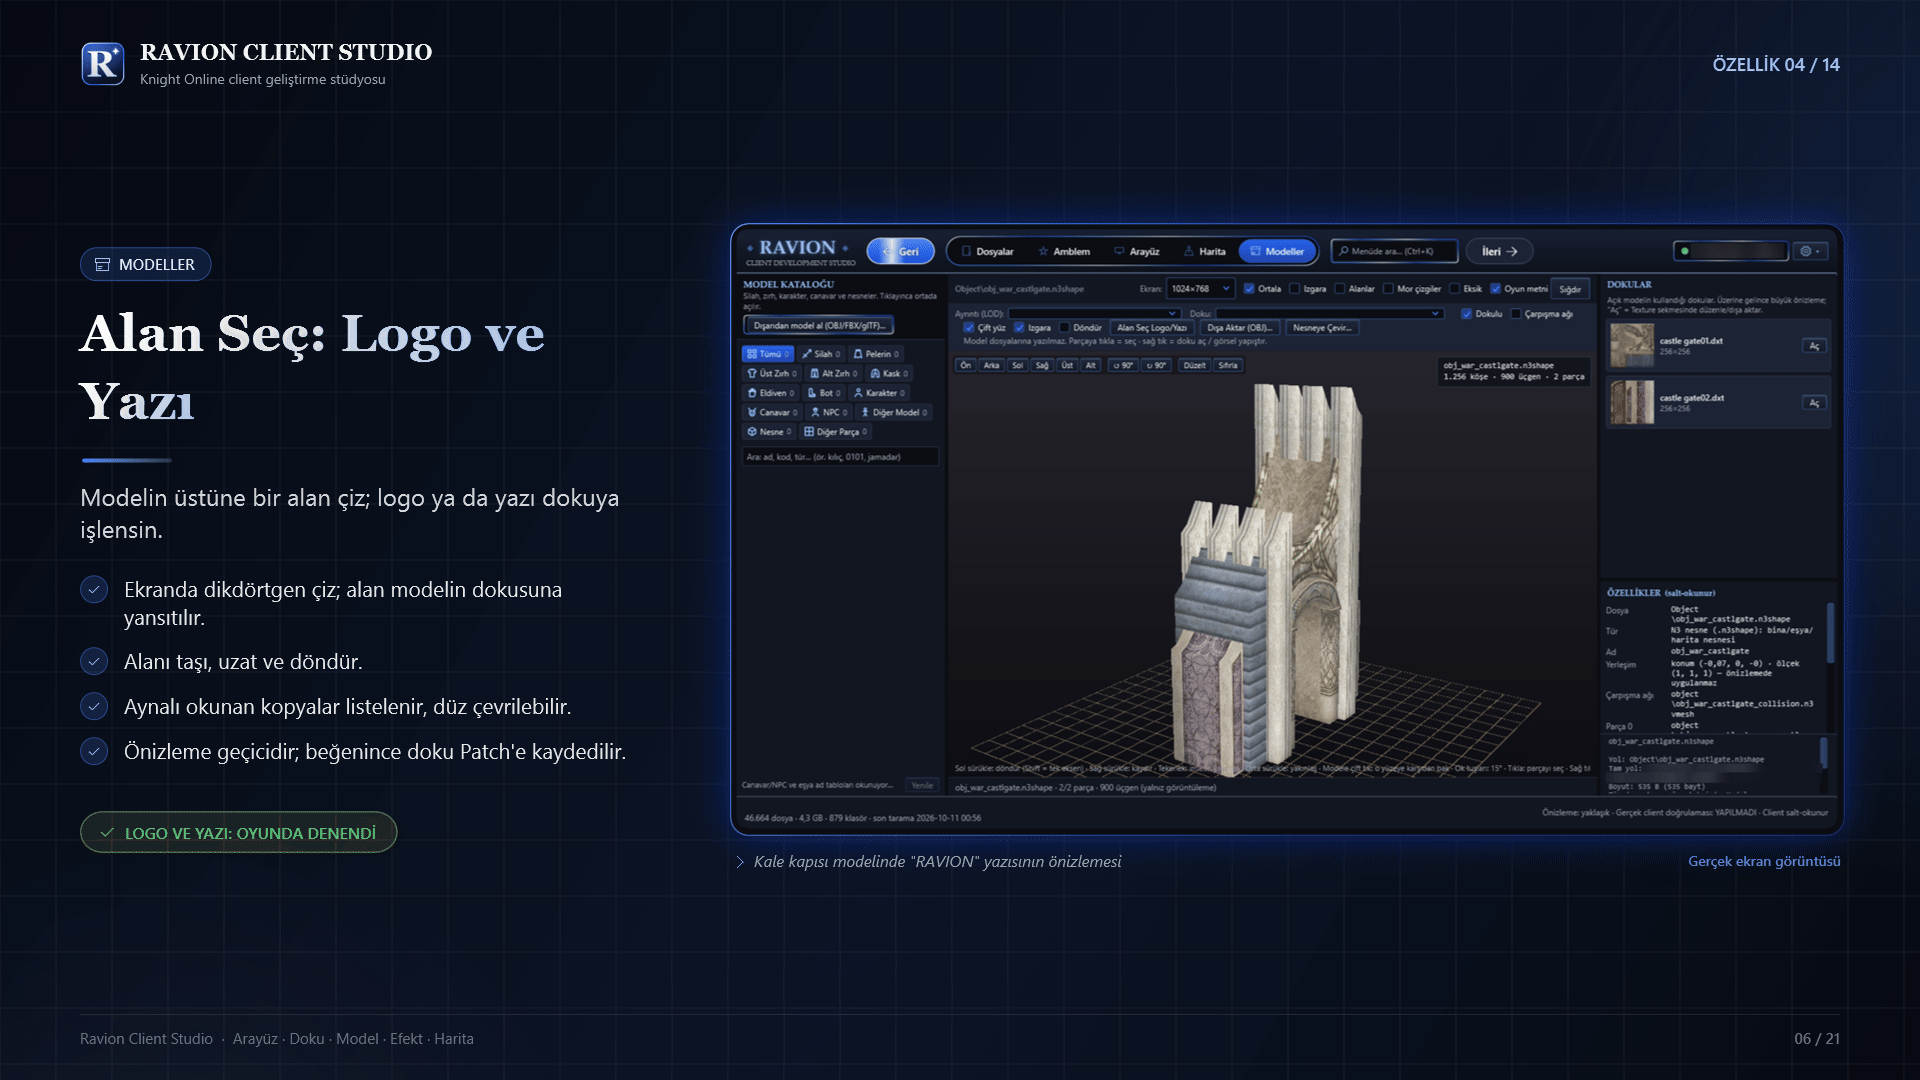Click check icon beside 'Alanı taşı, uzat ve döndür'

tap(94, 661)
